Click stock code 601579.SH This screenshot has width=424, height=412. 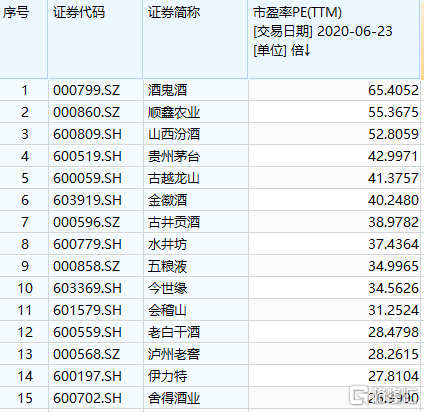(x=87, y=310)
